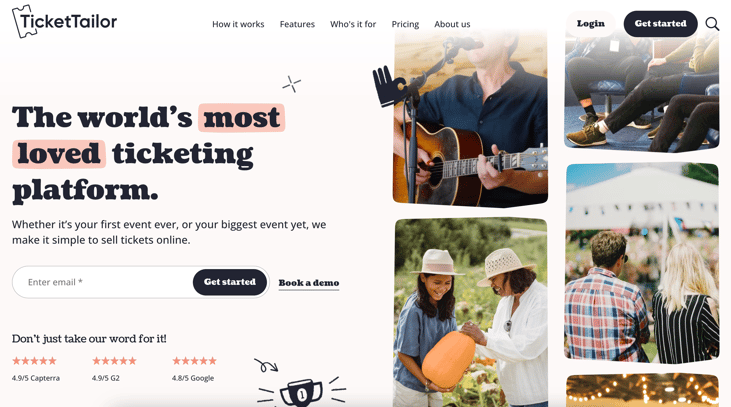This screenshot has height=407, width=731.
Task: Open the How it works menu
Action: click(238, 24)
